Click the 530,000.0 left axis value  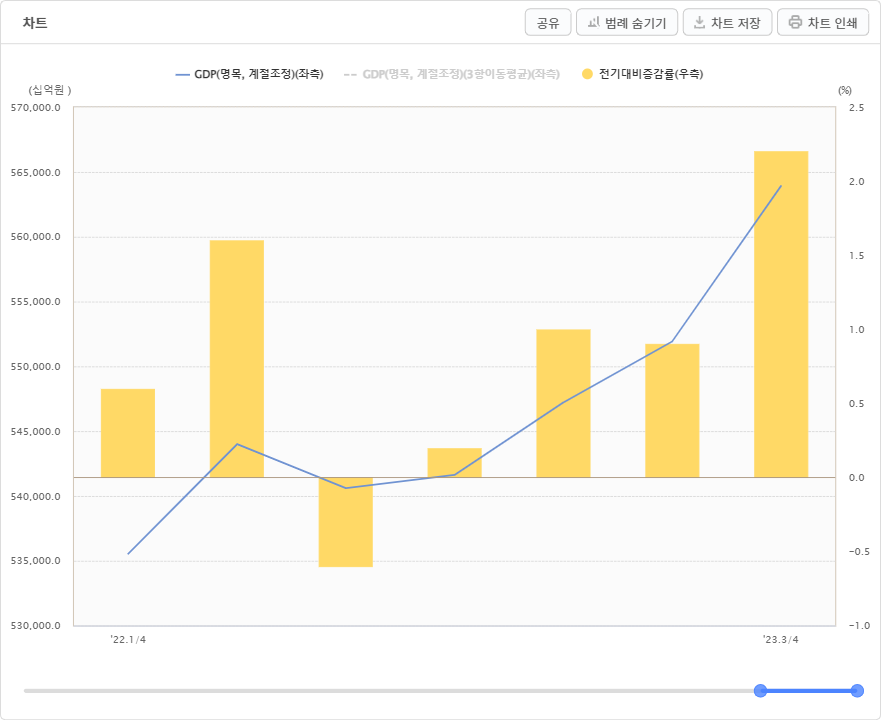(x=35, y=626)
